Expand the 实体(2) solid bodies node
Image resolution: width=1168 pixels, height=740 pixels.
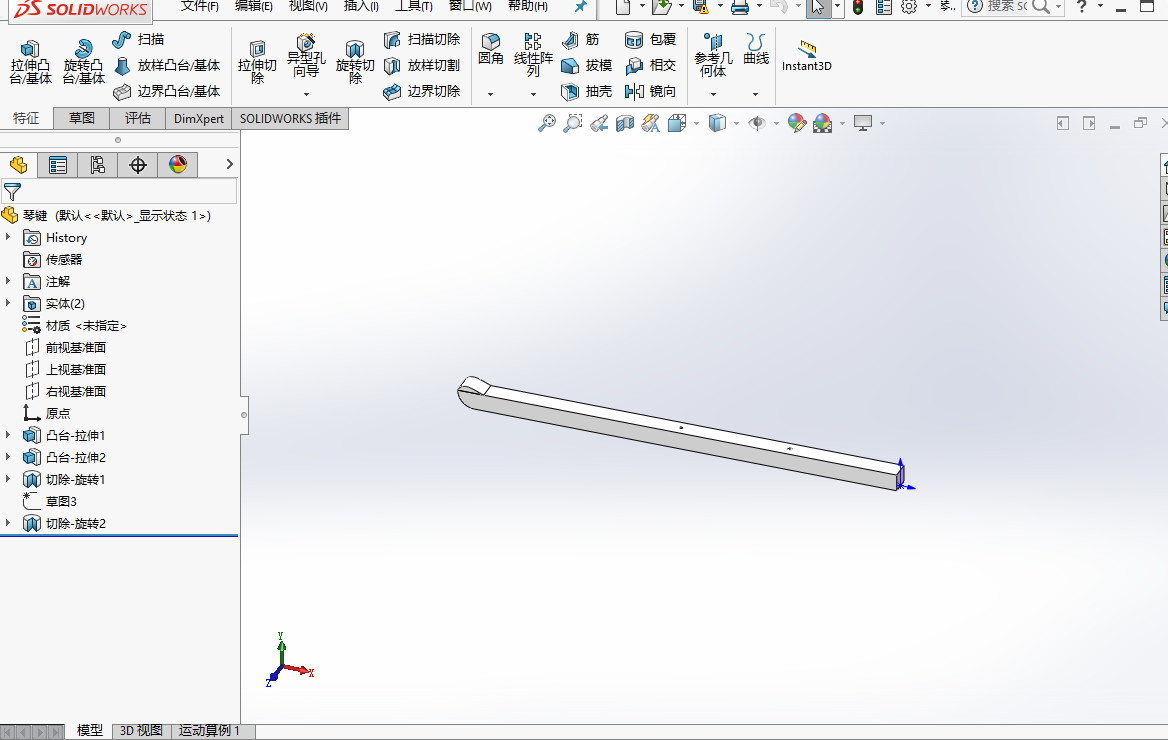pyautogui.click(x=8, y=303)
